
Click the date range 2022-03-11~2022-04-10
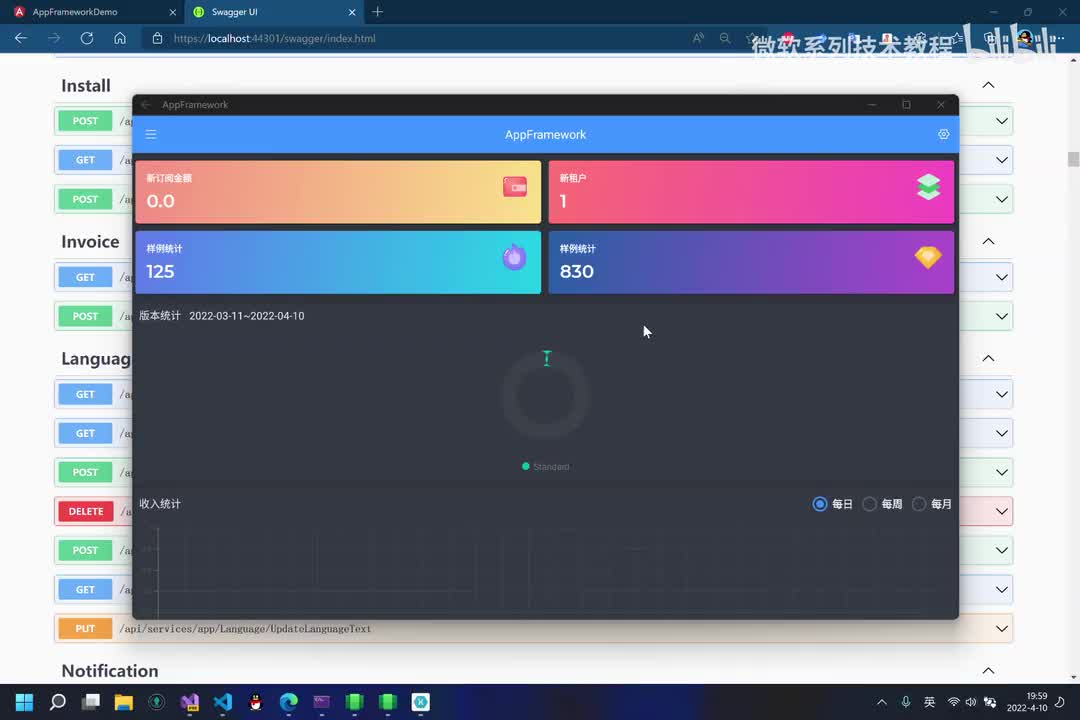pos(247,316)
